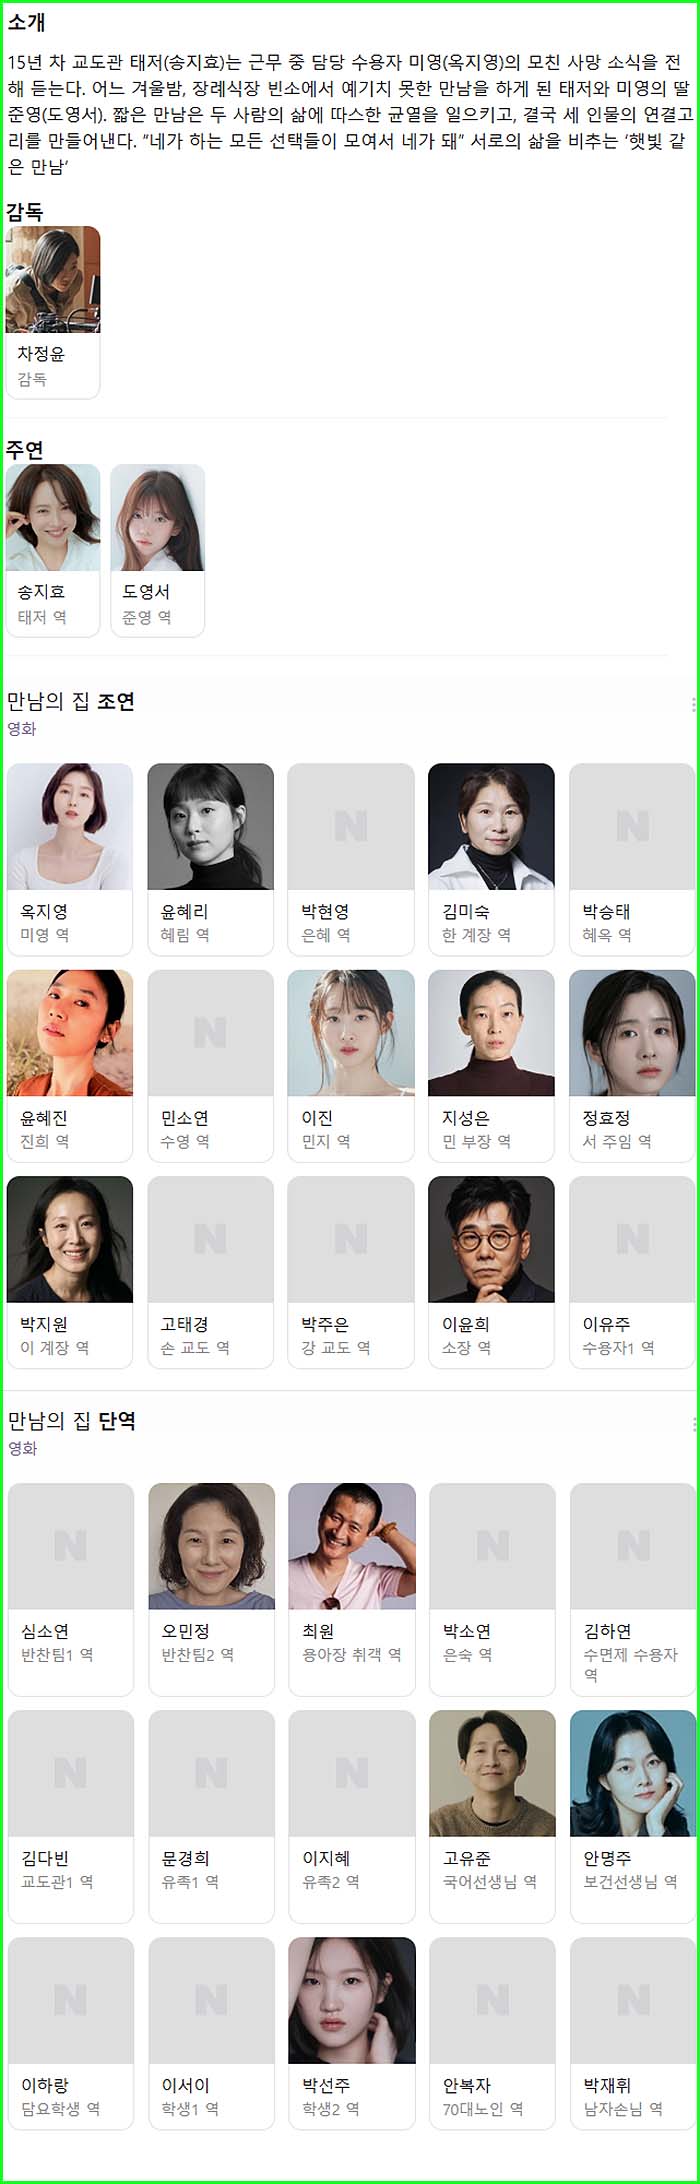Click placeholder N icon for 박승태
The height and width of the screenshot is (2184, 700).
tap(632, 826)
